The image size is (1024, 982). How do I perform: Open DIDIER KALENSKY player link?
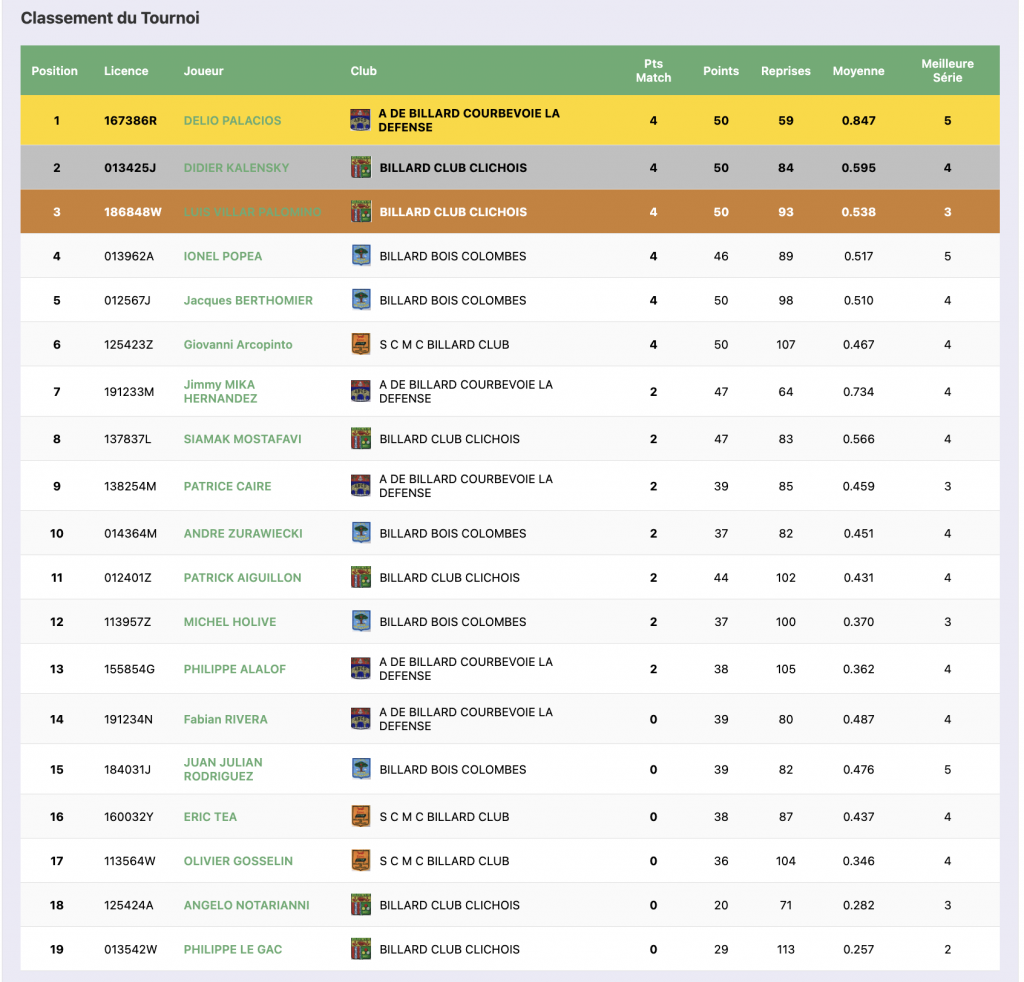pos(236,168)
